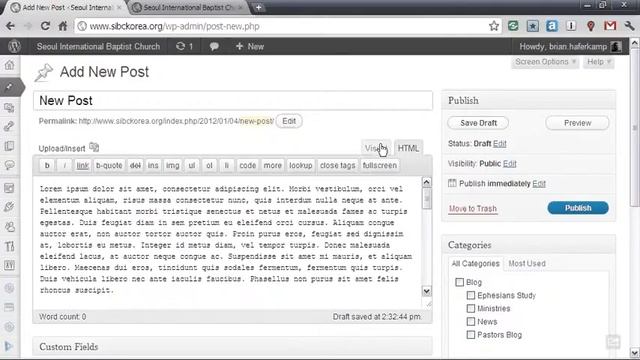This screenshot has height=360, width=640.
Task: Open the Links sidebar icon
Action: click(9, 127)
